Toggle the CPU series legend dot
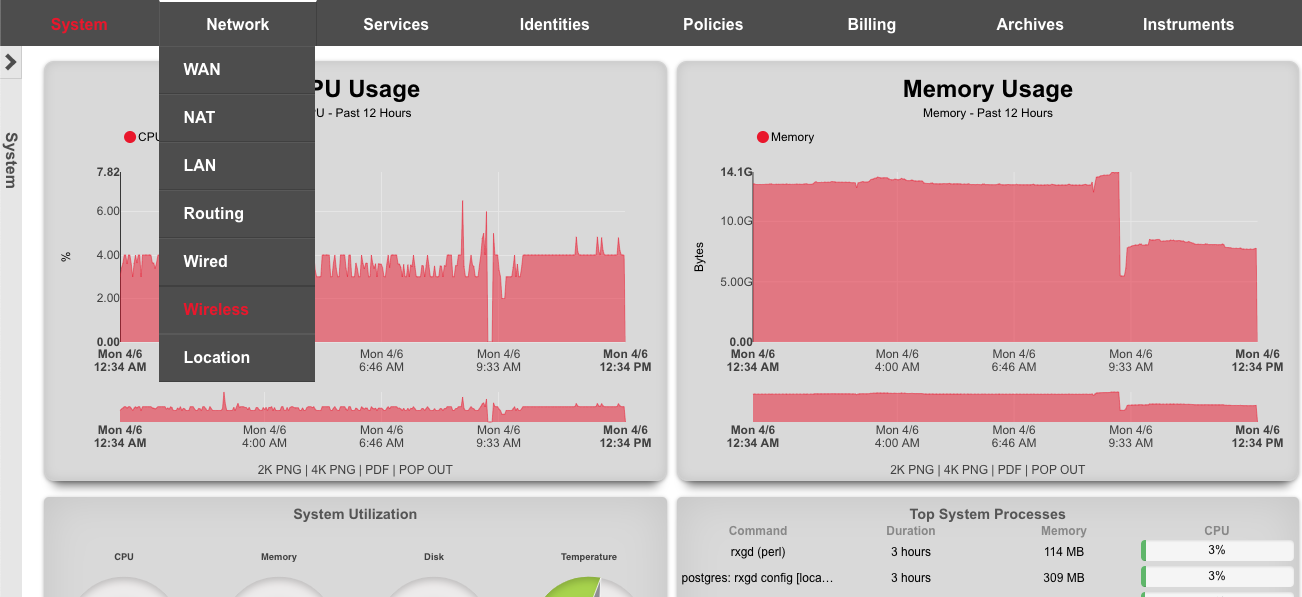The width and height of the screenshot is (1302, 597). [x=130, y=137]
